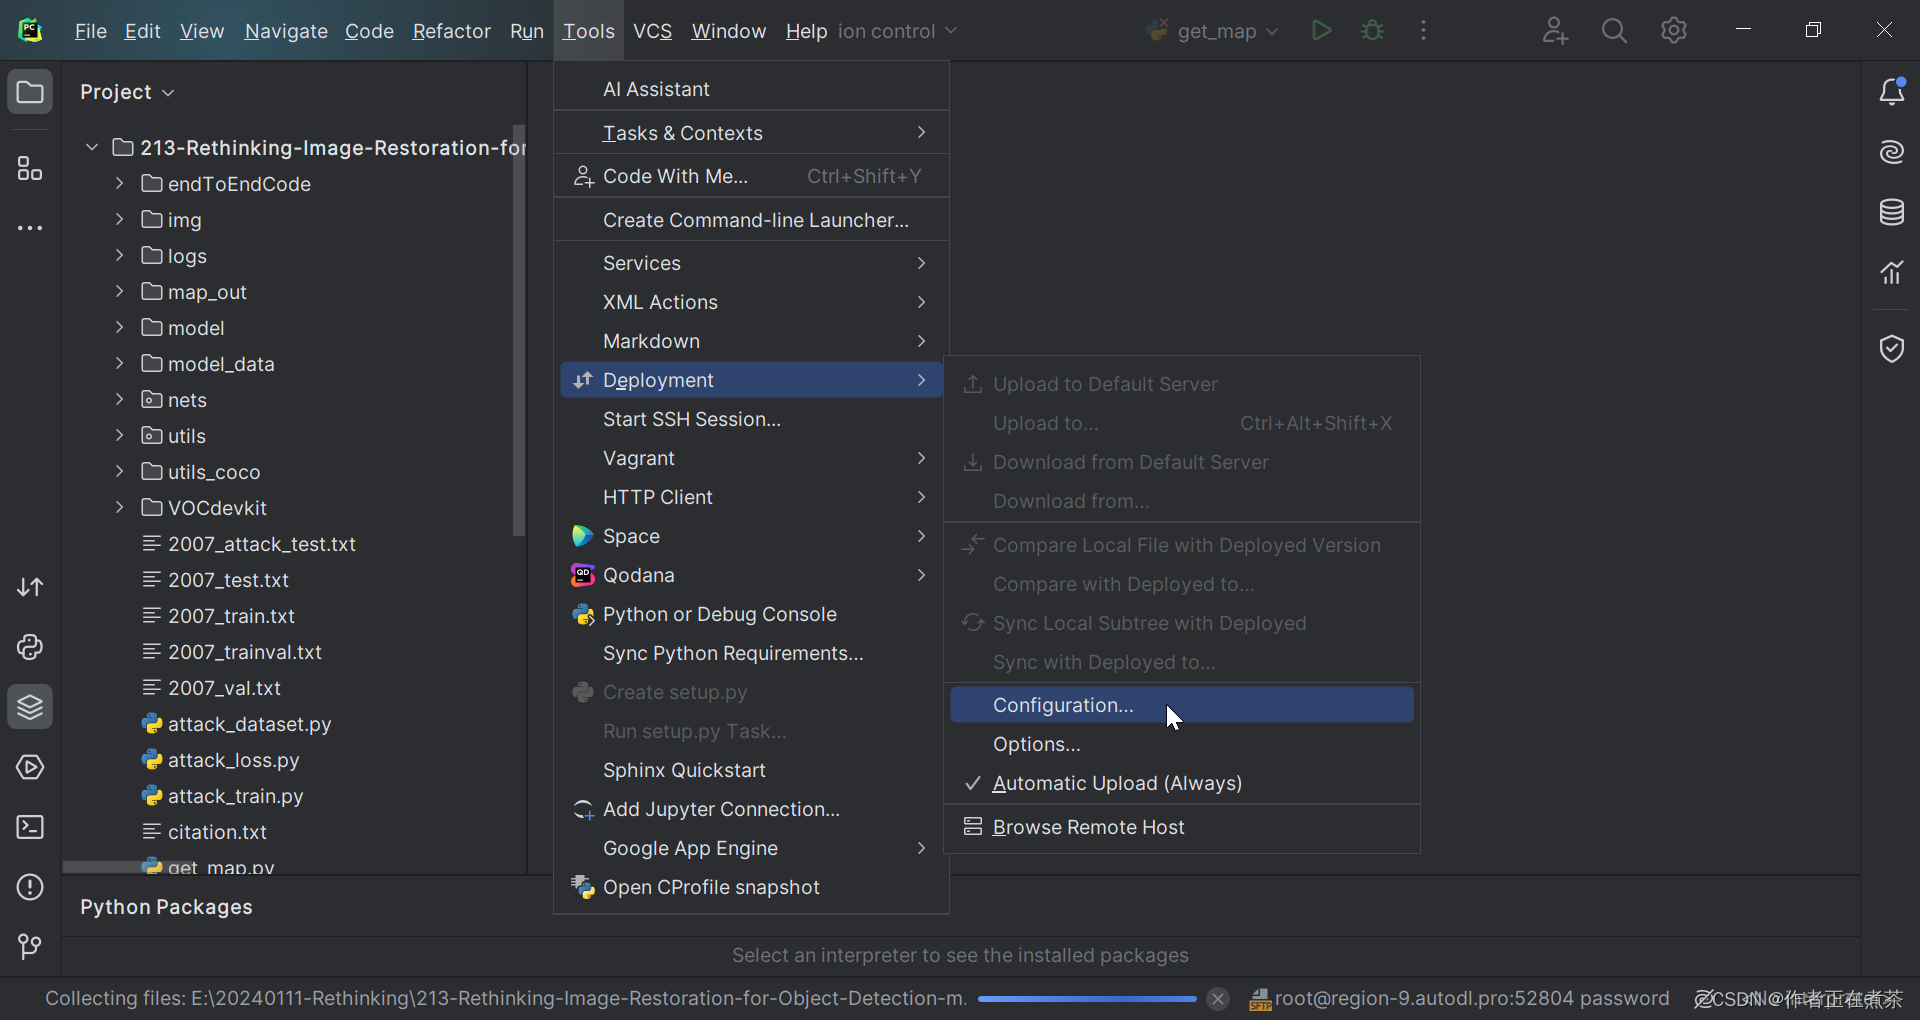Disable Automatic Upload (Always)
Screen dimensions: 1920x1020
(1117, 783)
